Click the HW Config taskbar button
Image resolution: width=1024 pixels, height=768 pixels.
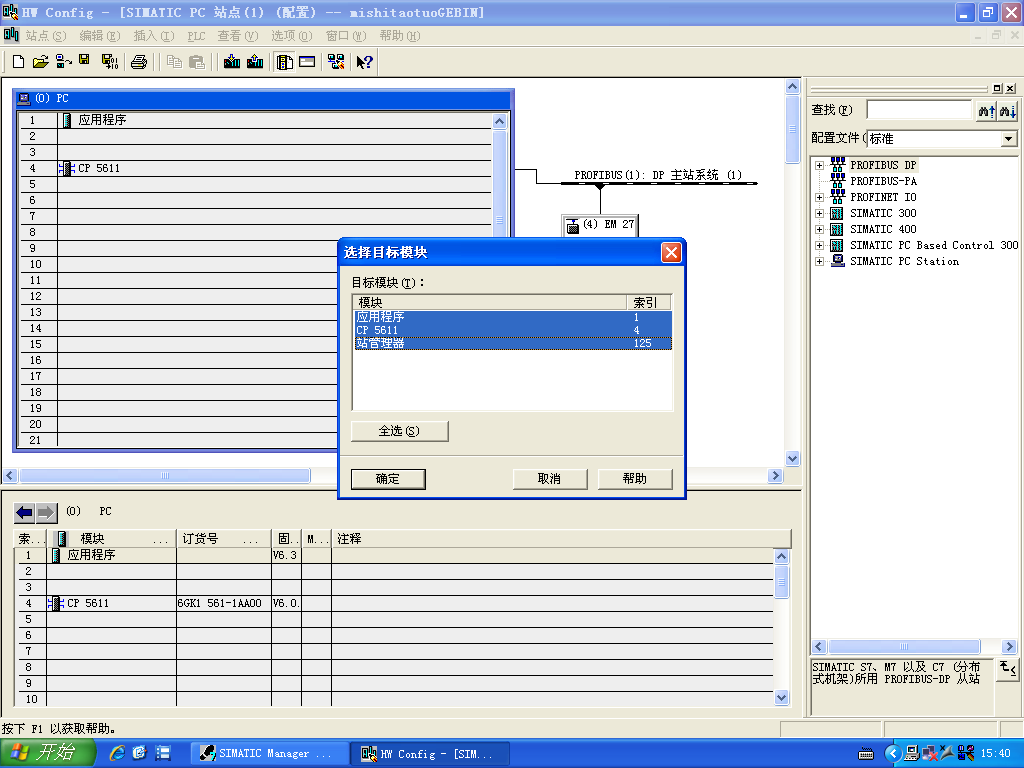tap(428, 754)
